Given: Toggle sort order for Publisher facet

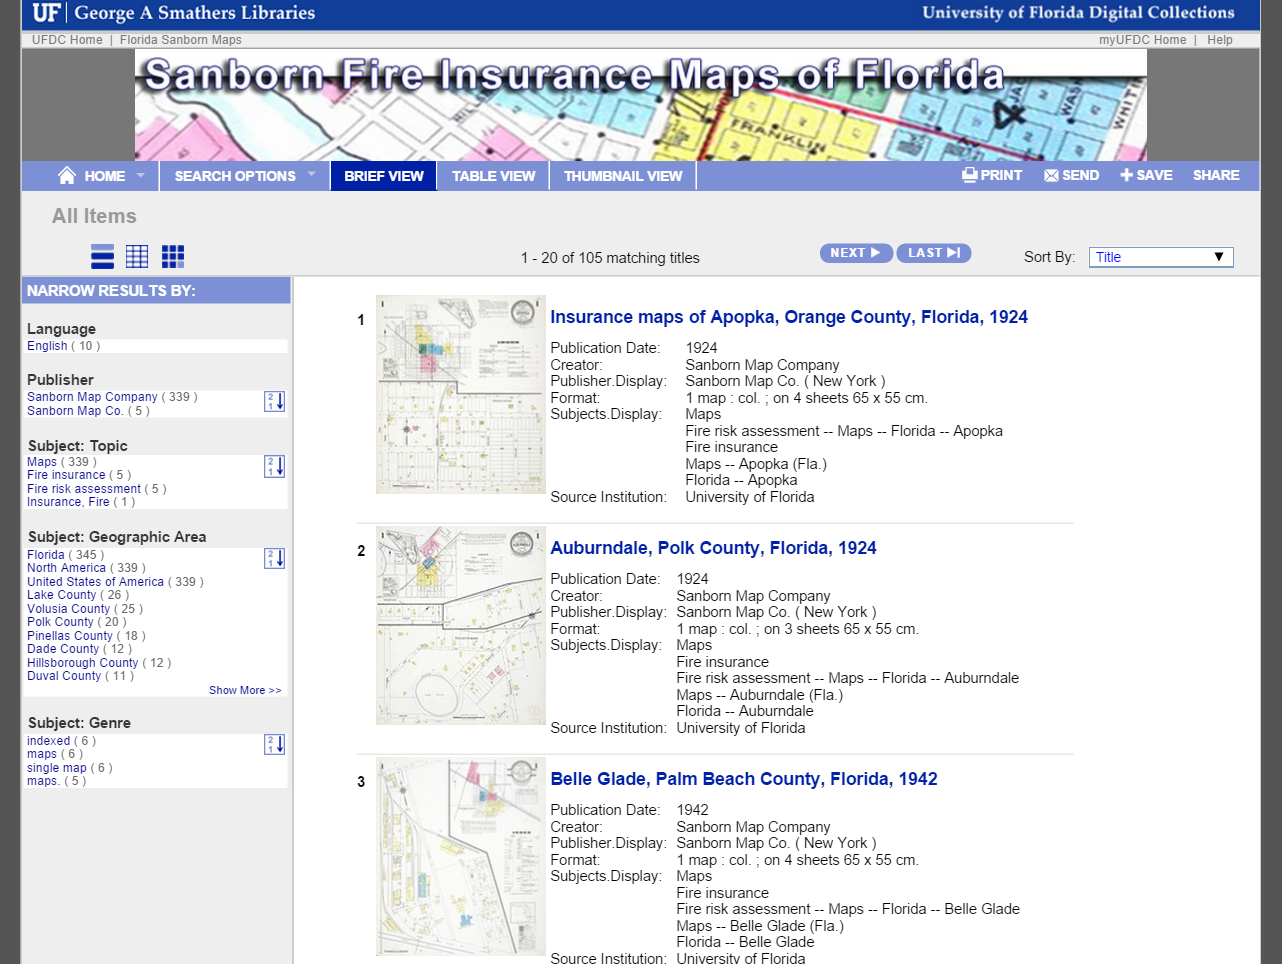Looking at the screenshot, I should click(x=274, y=403).
